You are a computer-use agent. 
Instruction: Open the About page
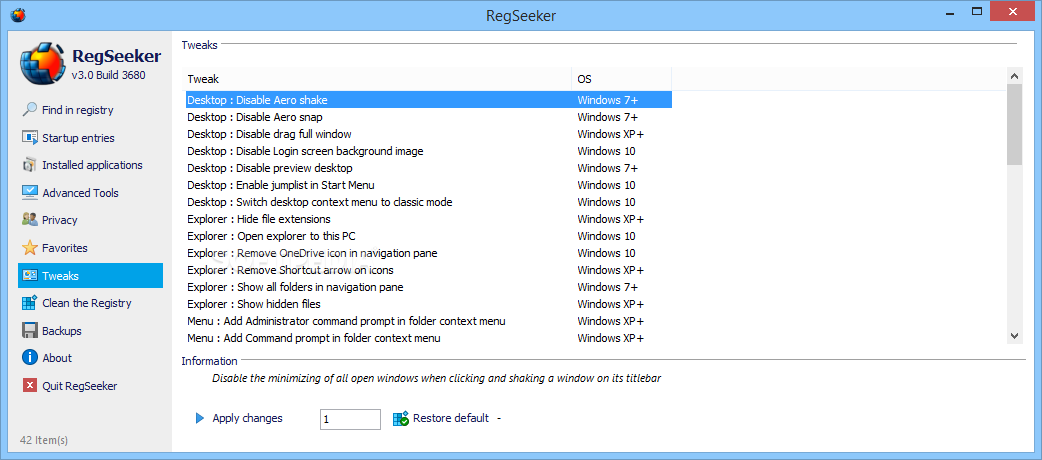click(57, 358)
